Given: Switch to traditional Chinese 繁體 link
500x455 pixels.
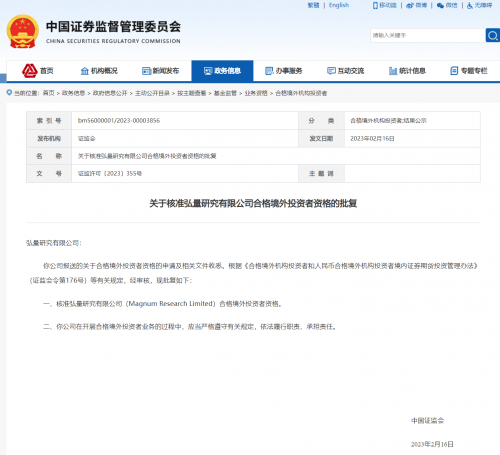Looking at the screenshot, I should (313, 5).
